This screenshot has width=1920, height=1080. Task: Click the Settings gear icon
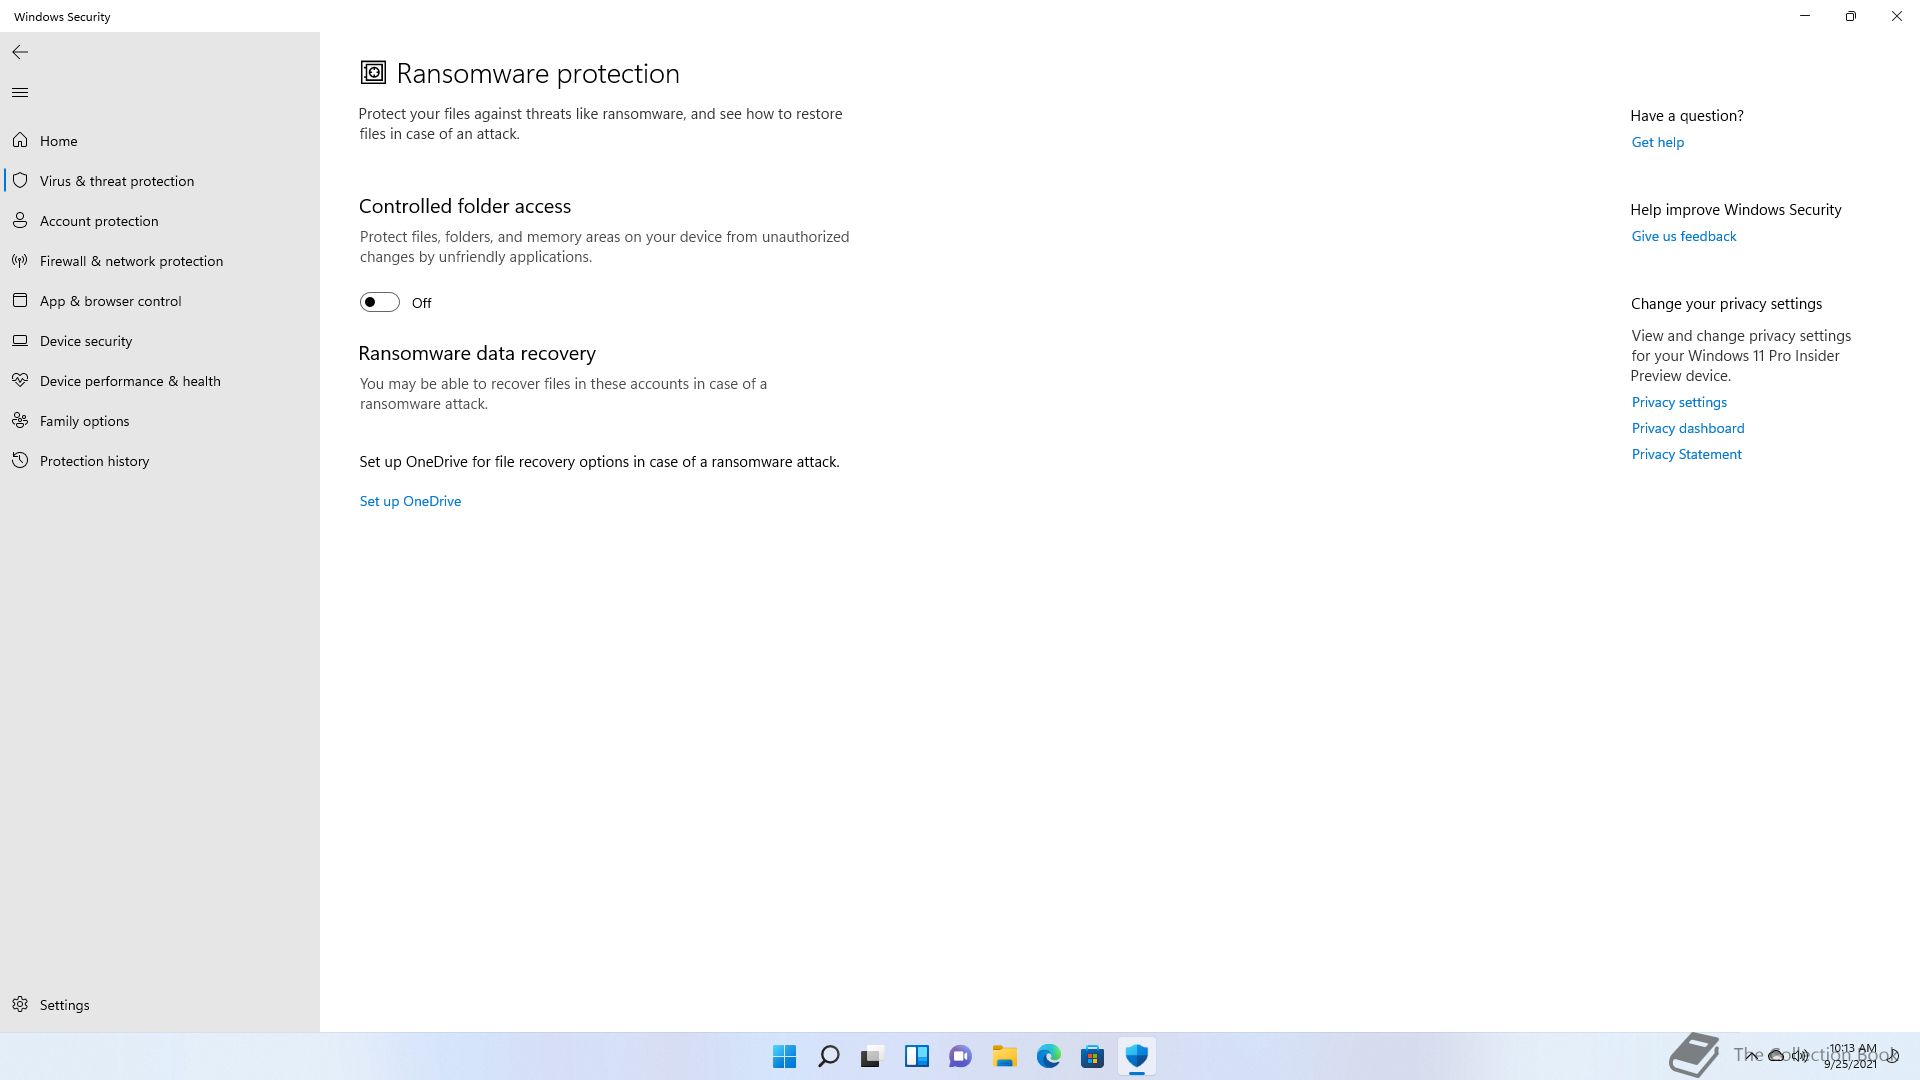pyautogui.click(x=20, y=1005)
